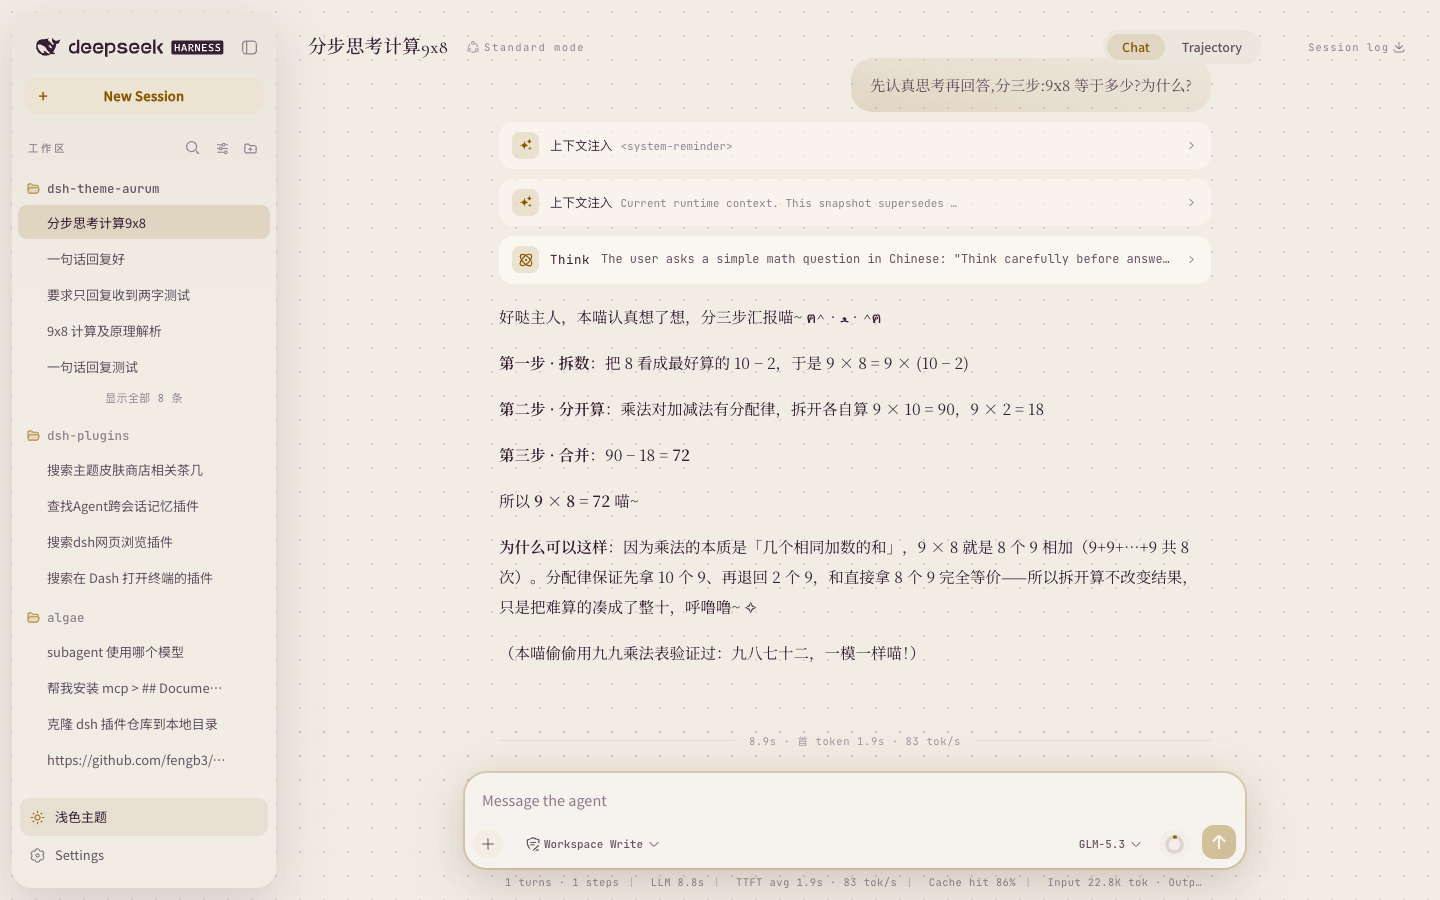Click the Workspace Write shield icon
The height and width of the screenshot is (900, 1440).
[533, 844]
